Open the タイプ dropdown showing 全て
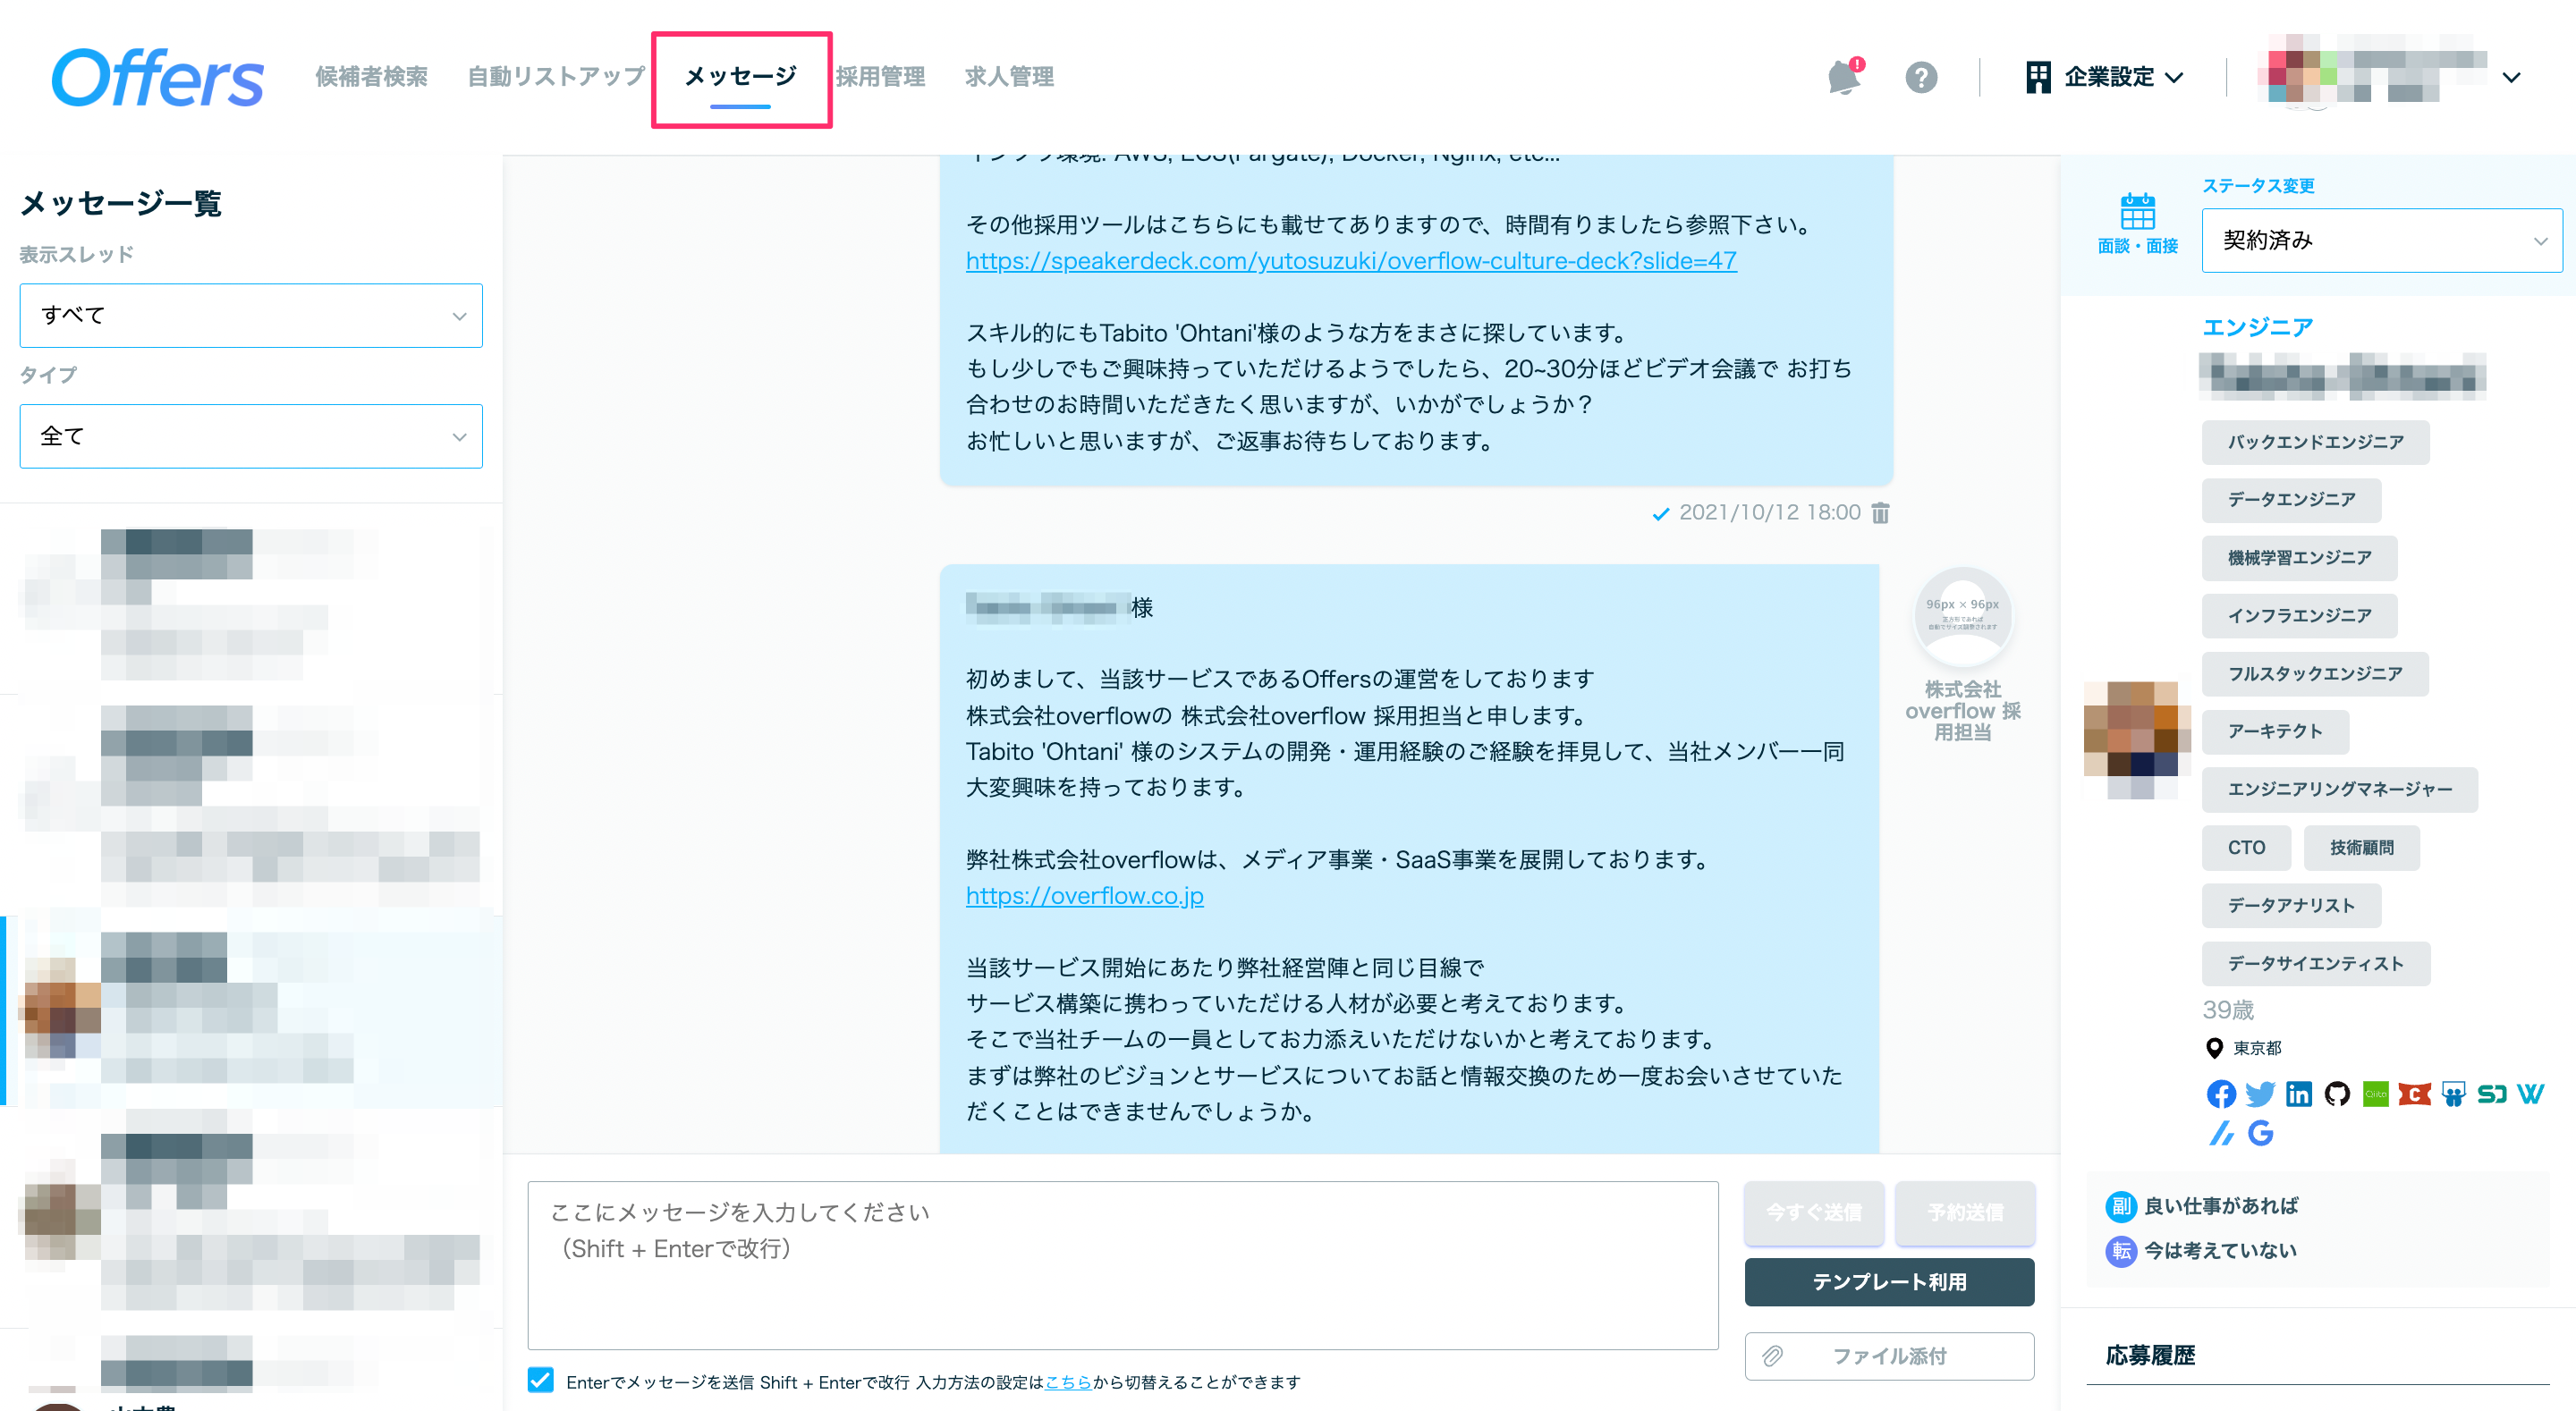 point(251,436)
